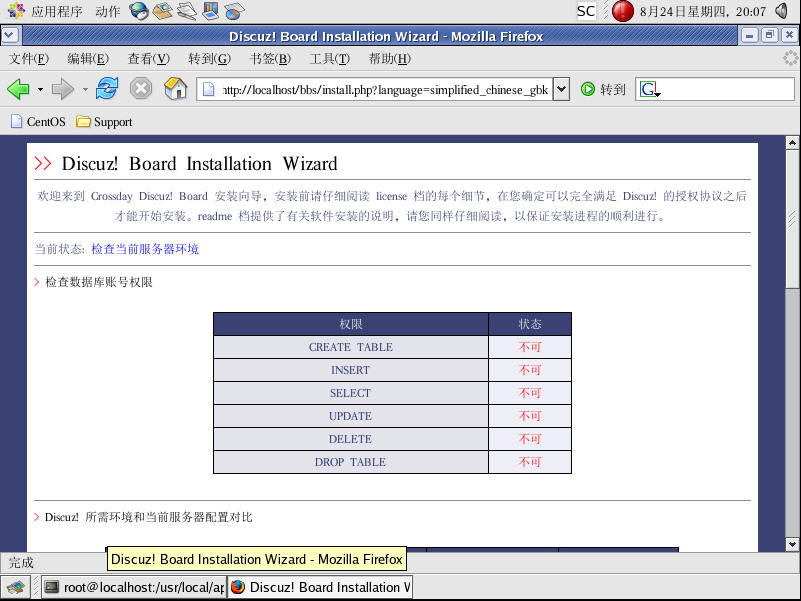The width and height of the screenshot is (801, 601).
Task: Click the vertical scrollbar thumb
Action: (x=792, y=219)
